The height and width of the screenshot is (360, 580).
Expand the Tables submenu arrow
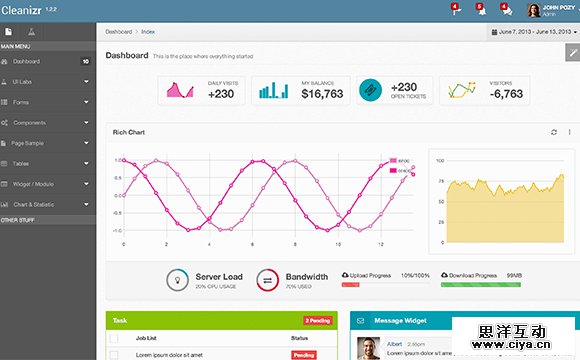86,163
